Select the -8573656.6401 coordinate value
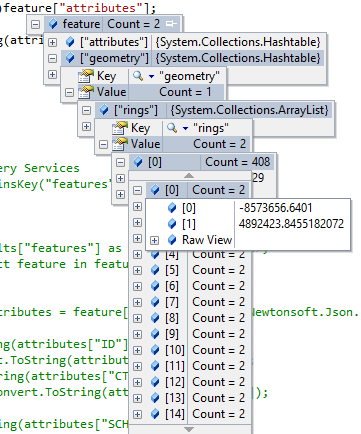361x434 pixels. 275,208
